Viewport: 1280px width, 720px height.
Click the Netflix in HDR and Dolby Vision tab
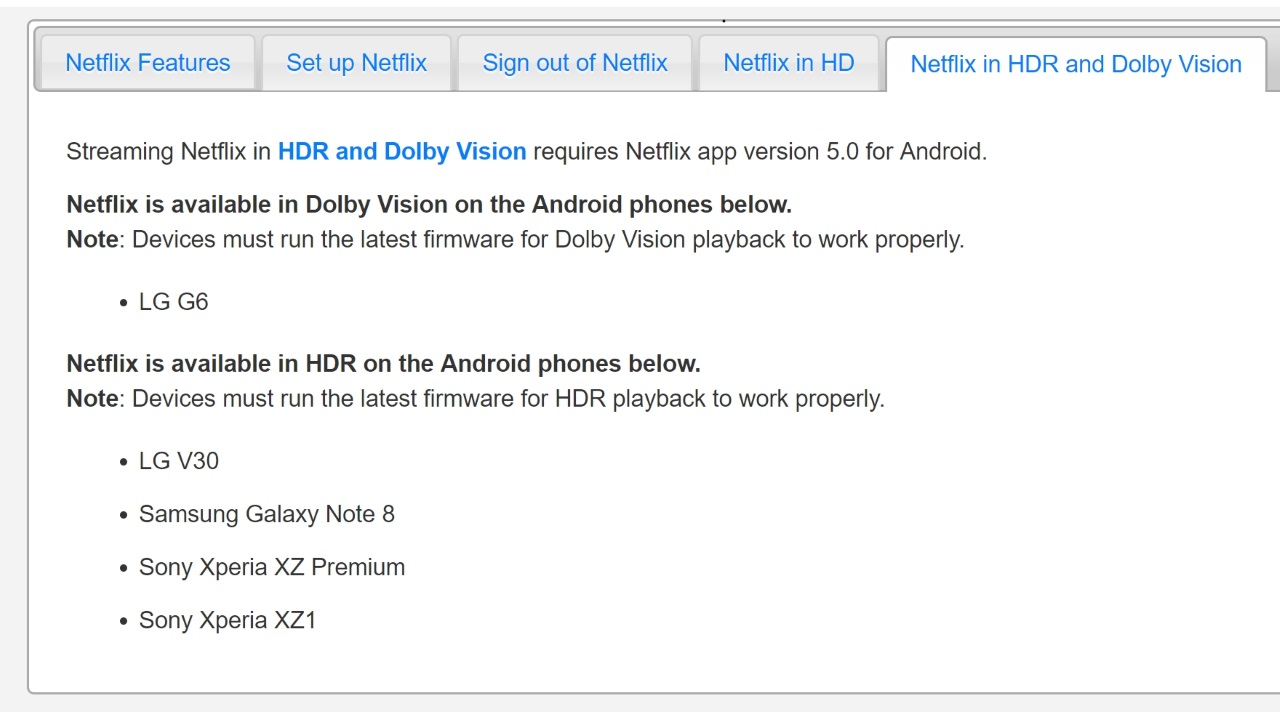[1075, 64]
